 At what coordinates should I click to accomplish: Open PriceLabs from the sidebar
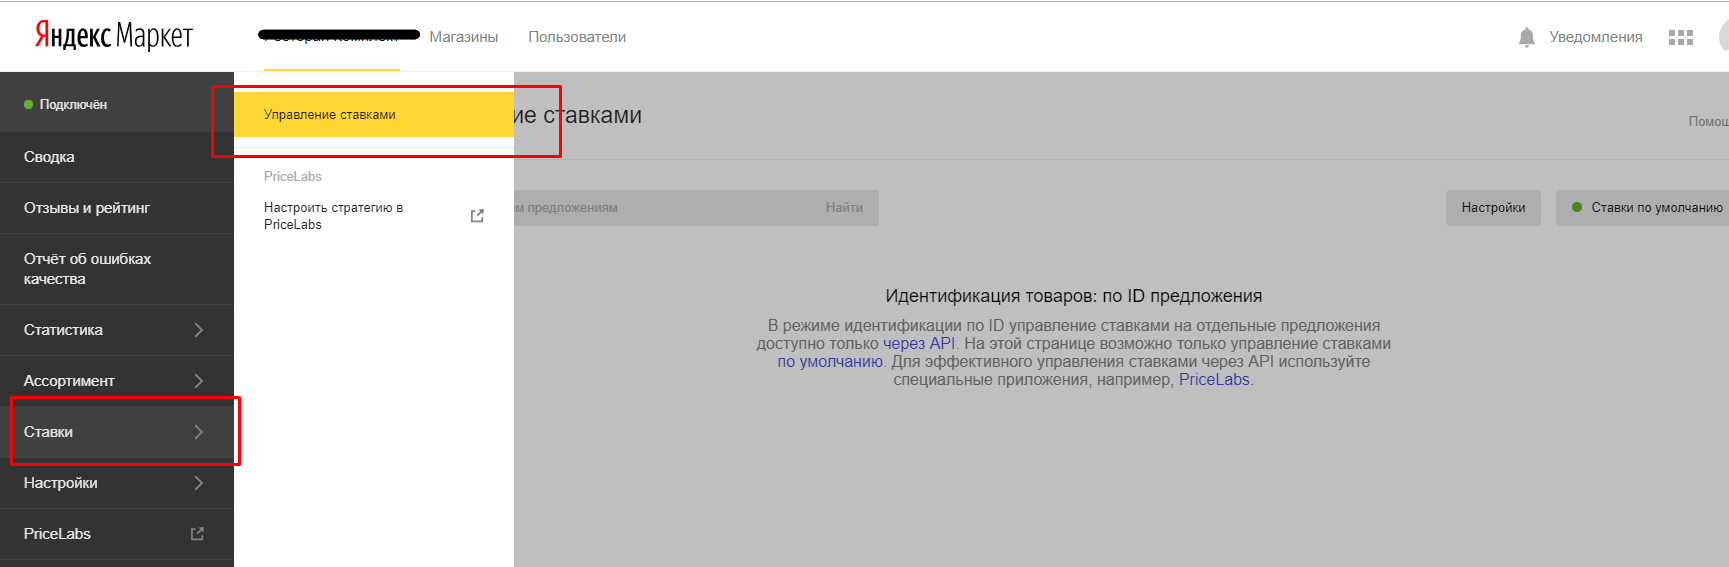pos(117,534)
